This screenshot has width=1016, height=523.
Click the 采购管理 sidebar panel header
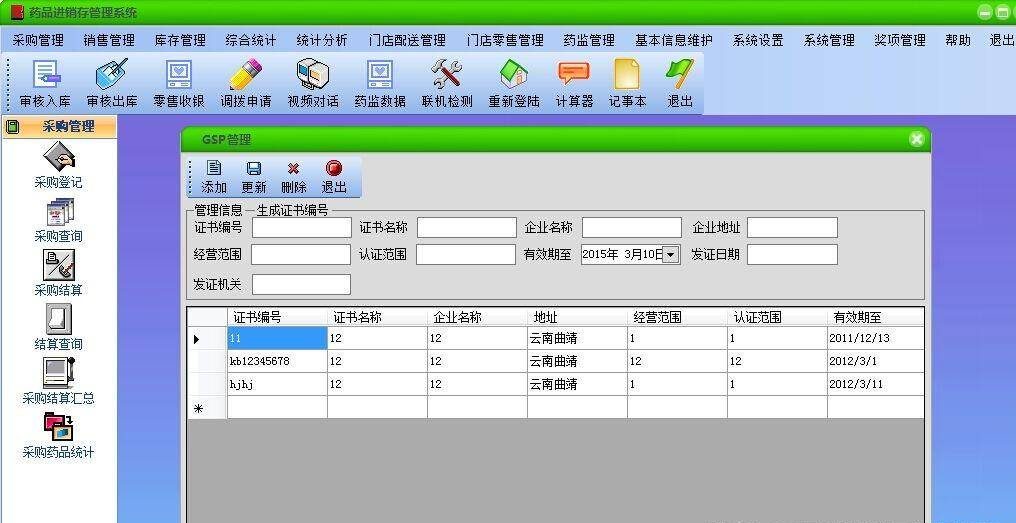[x=60, y=126]
